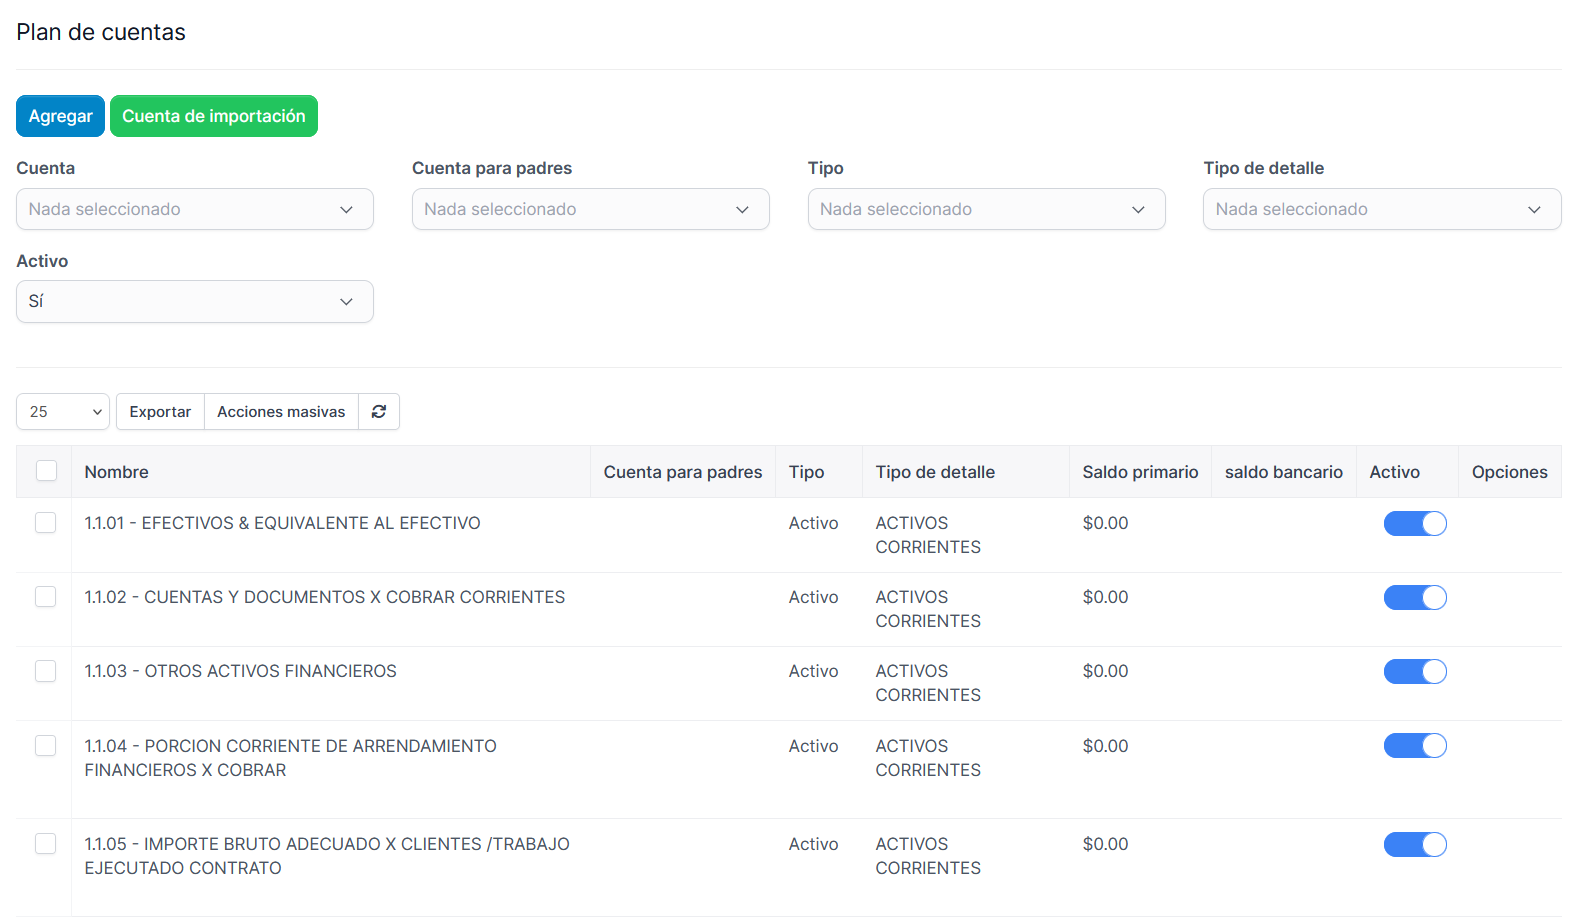Open the Cuenta filter dropdown
Image resolution: width=1584 pixels, height=917 pixels.
(x=194, y=209)
